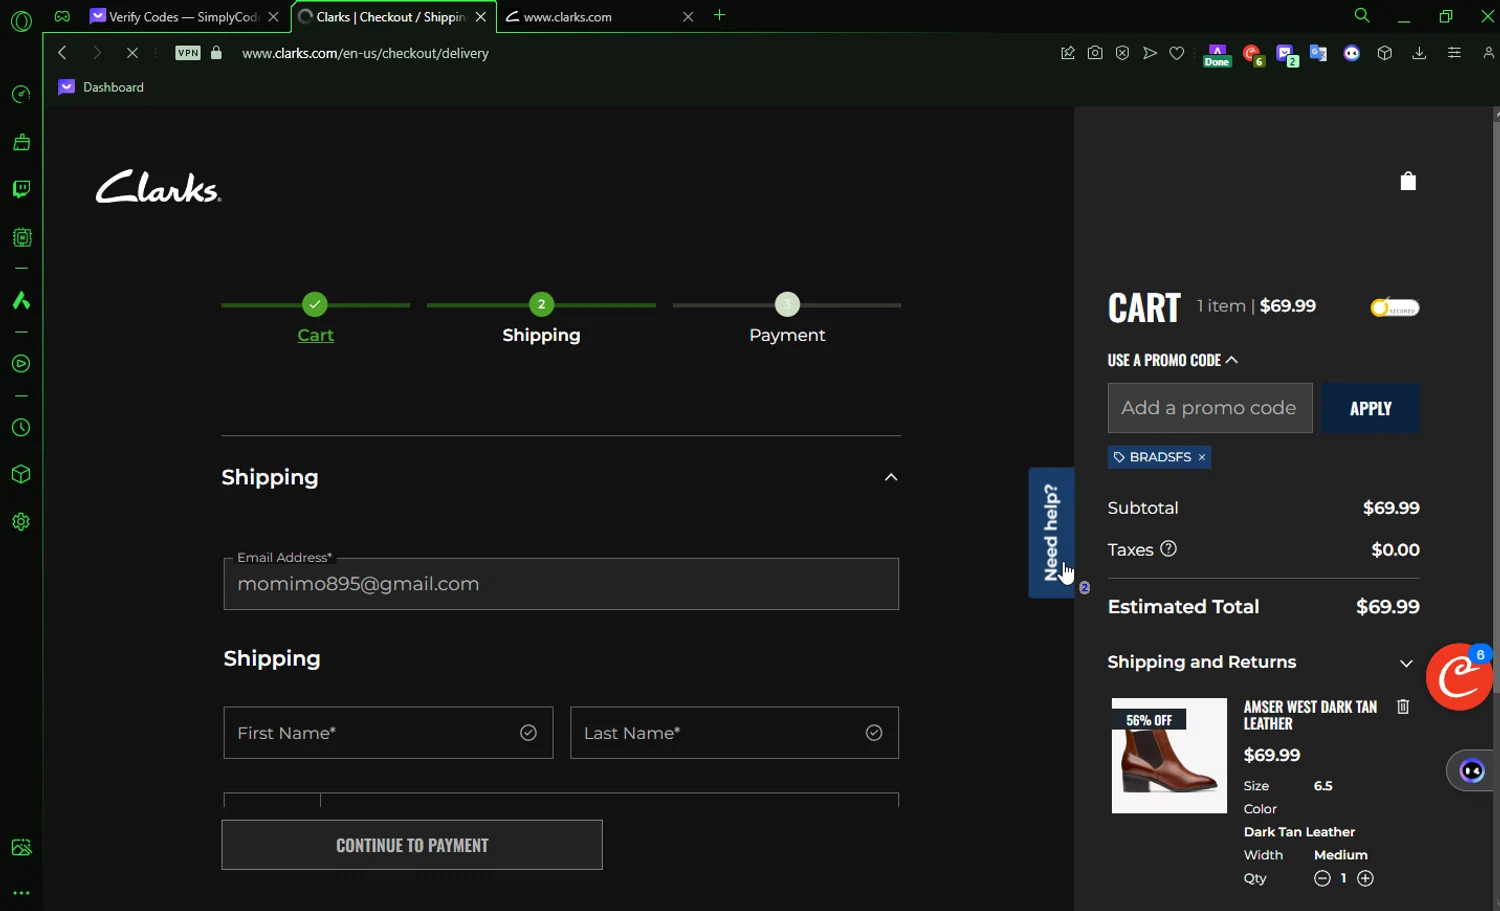The image size is (1500, 911).
Task: Open the Google Translate extension icon
Action: pyautogui.click(x=1318, y=53)
